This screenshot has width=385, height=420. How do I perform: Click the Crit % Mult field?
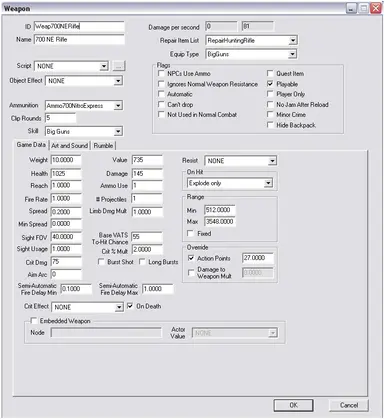(147, 250)
